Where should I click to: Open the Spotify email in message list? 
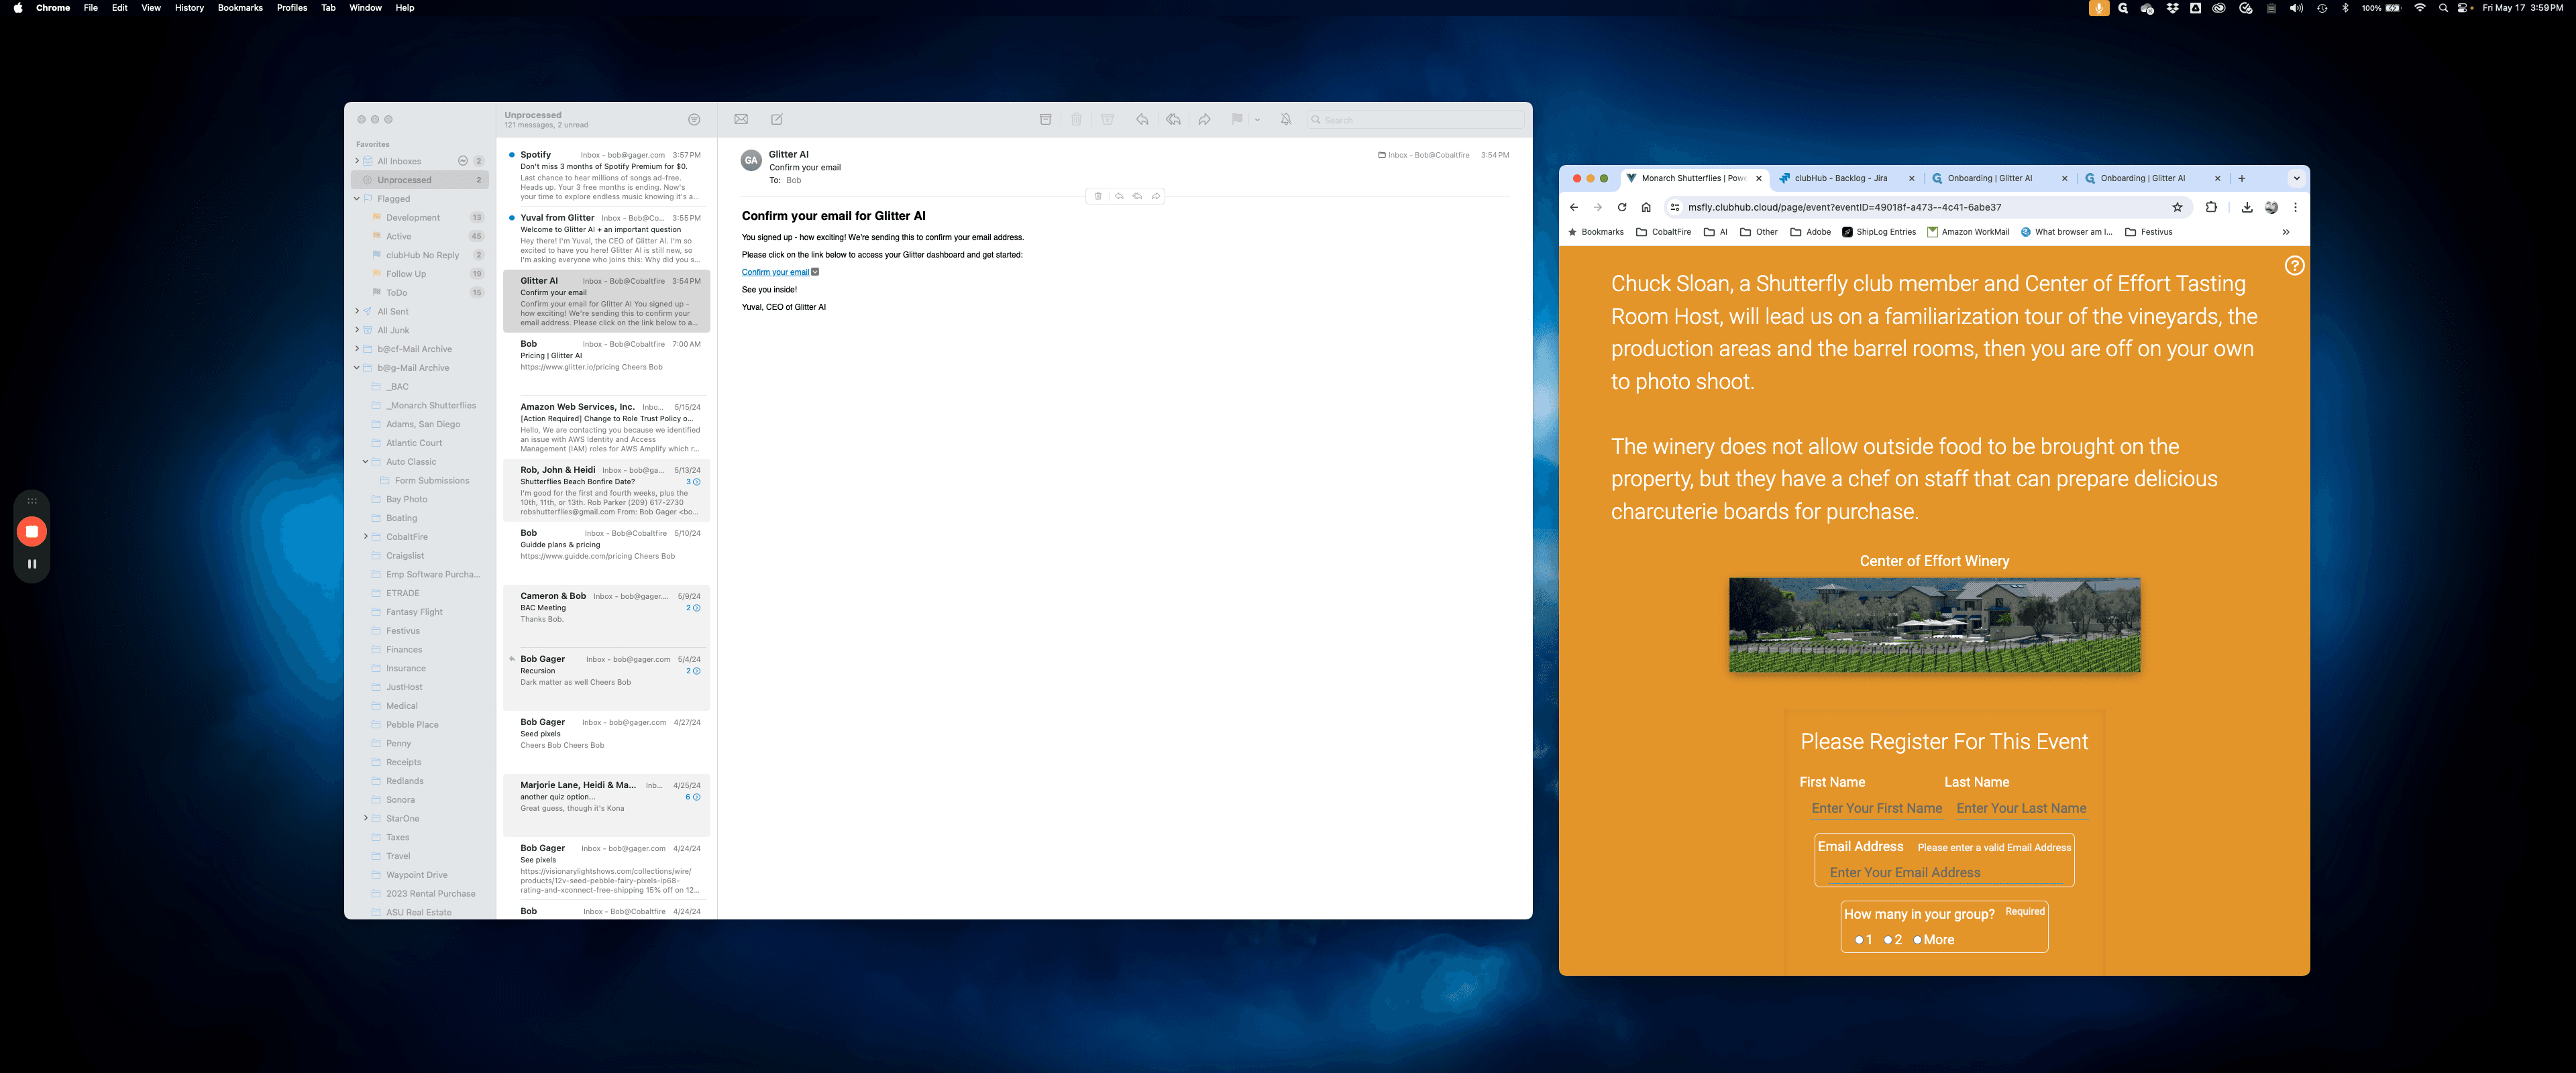coord(606,175)
